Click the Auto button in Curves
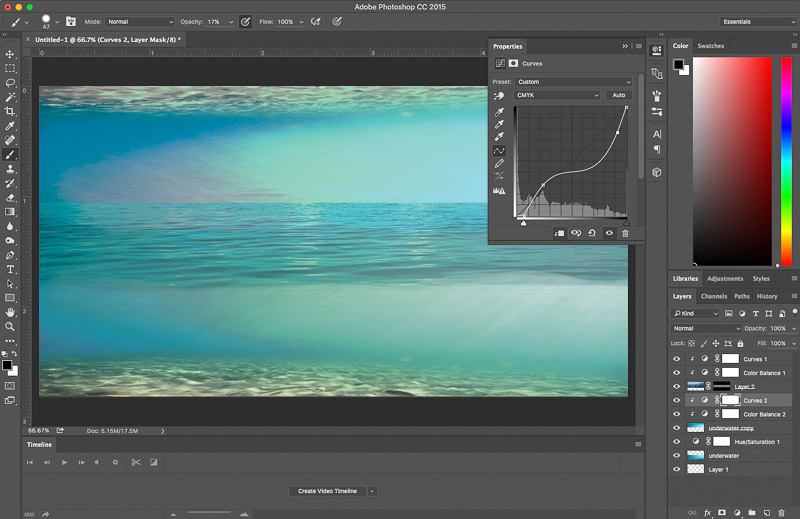This screenshot has width=800, height=519. coord(619,95)
